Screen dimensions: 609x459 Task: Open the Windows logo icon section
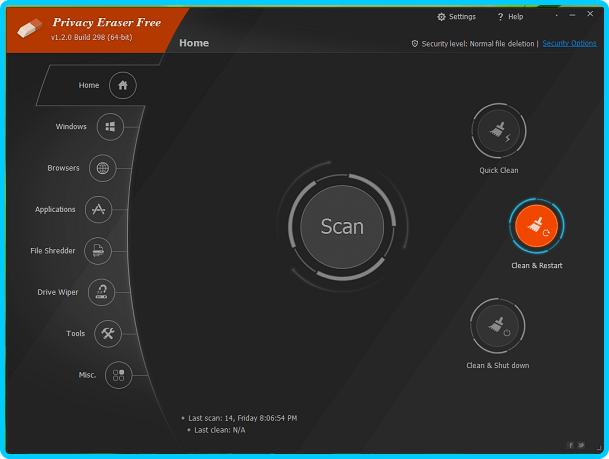click(110, 127)
